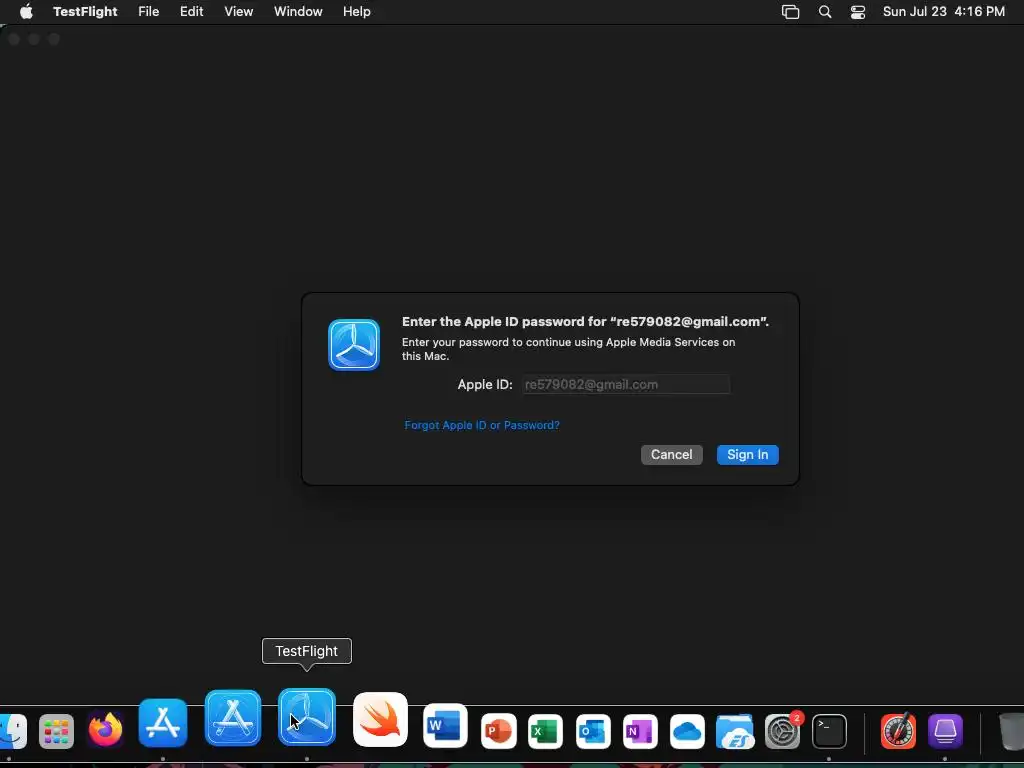This screenshot has height=768, width=1024.
Task: Click the Apple ID field label
Action: (485, 385)
